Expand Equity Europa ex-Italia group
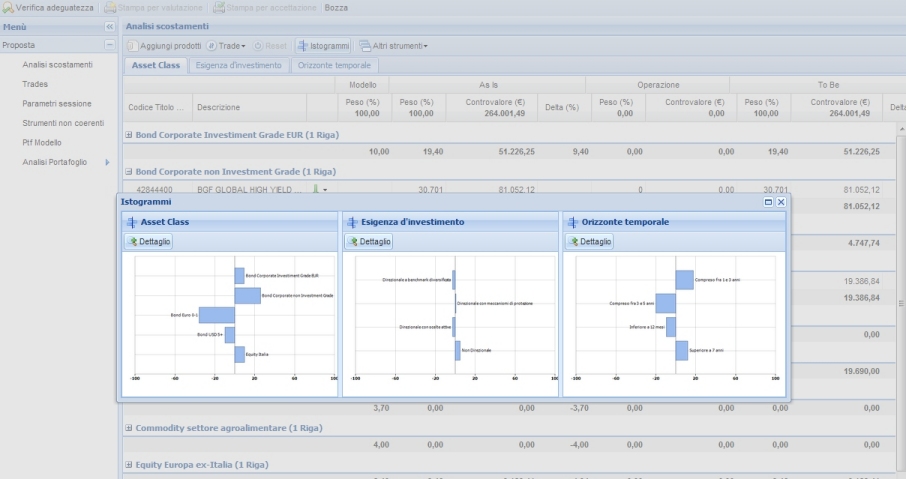 coord(129,465)
